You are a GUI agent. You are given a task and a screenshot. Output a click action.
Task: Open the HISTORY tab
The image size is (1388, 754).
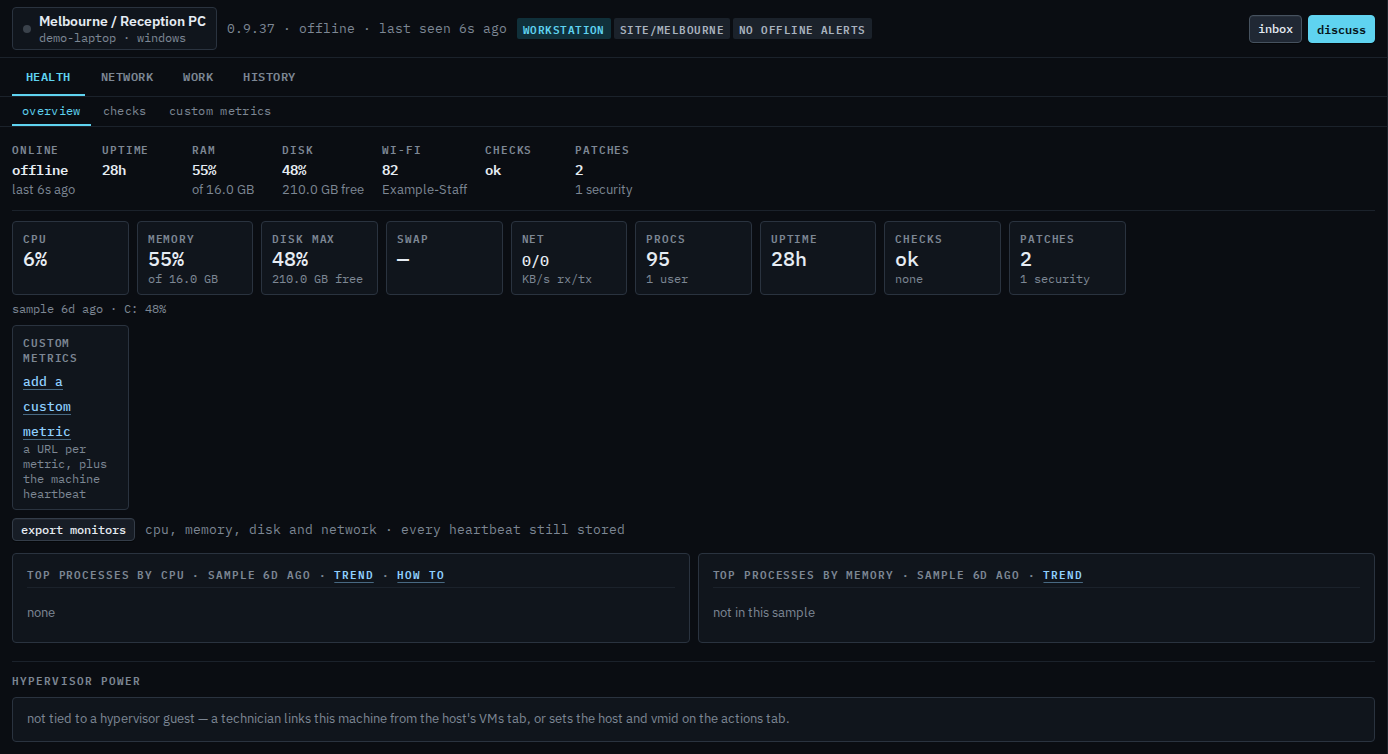pyautogui.click(x=269, y=77)
